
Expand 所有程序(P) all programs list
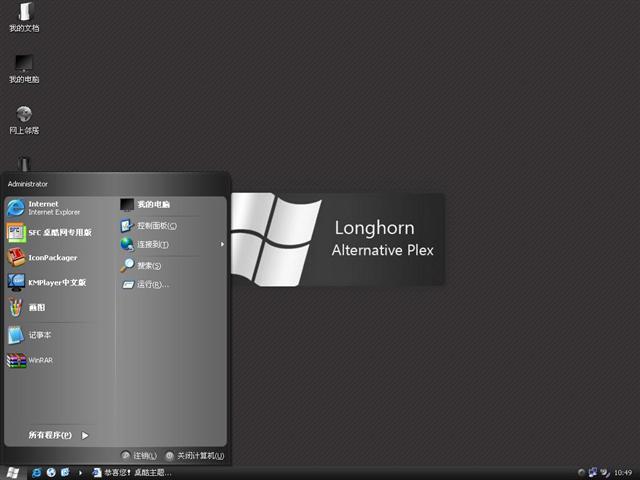58,436
